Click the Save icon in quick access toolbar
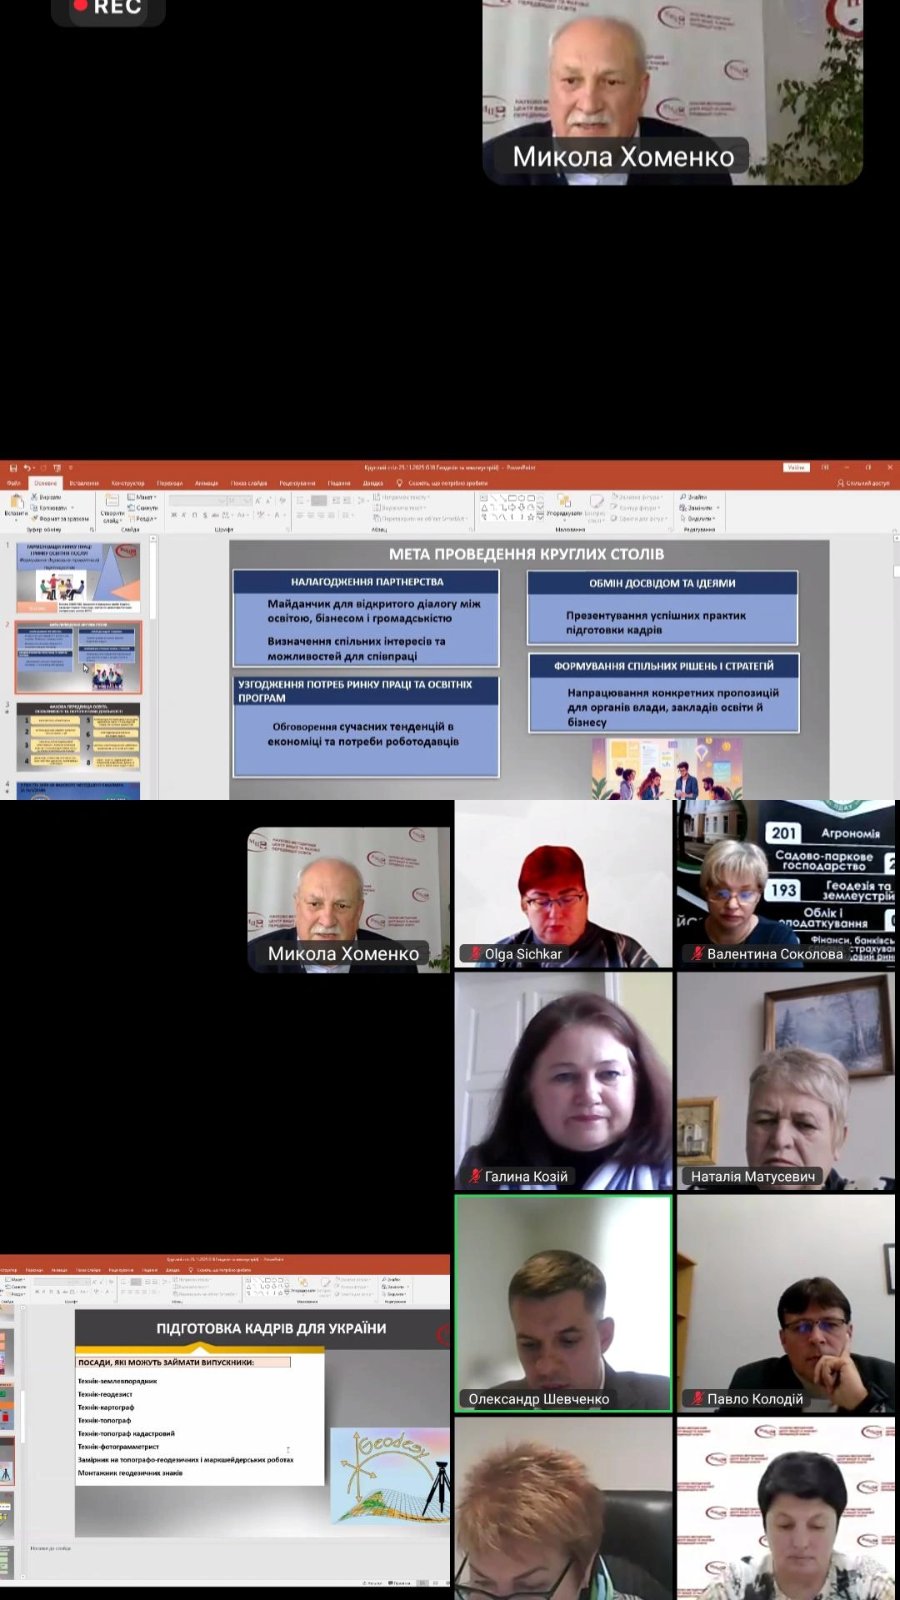Screen dimensions: 900x1600 [13, 467]
